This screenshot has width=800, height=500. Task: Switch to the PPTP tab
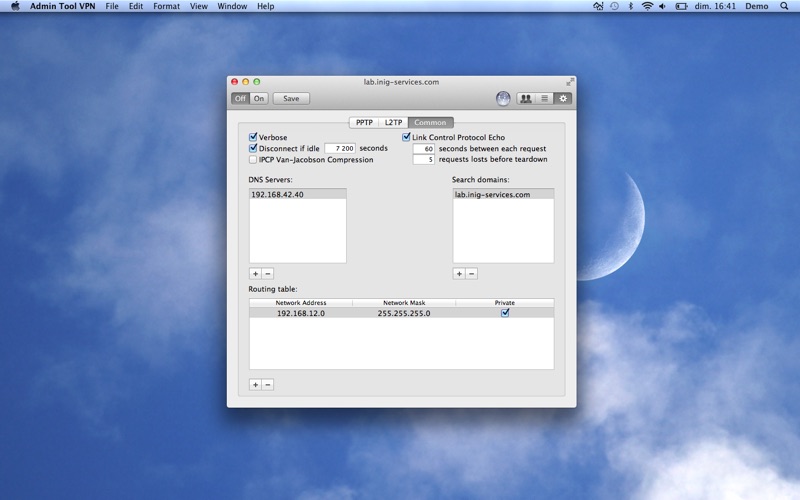[364, 122]
